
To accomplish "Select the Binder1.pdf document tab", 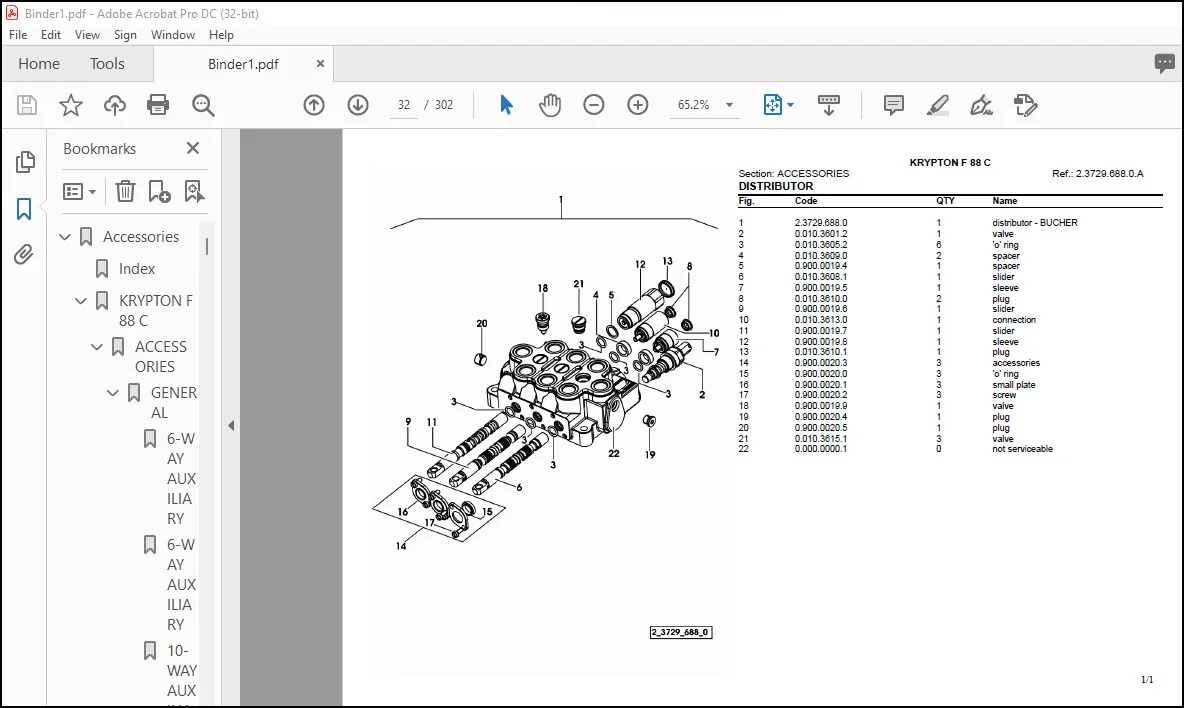I will click(x=243, y=64).
